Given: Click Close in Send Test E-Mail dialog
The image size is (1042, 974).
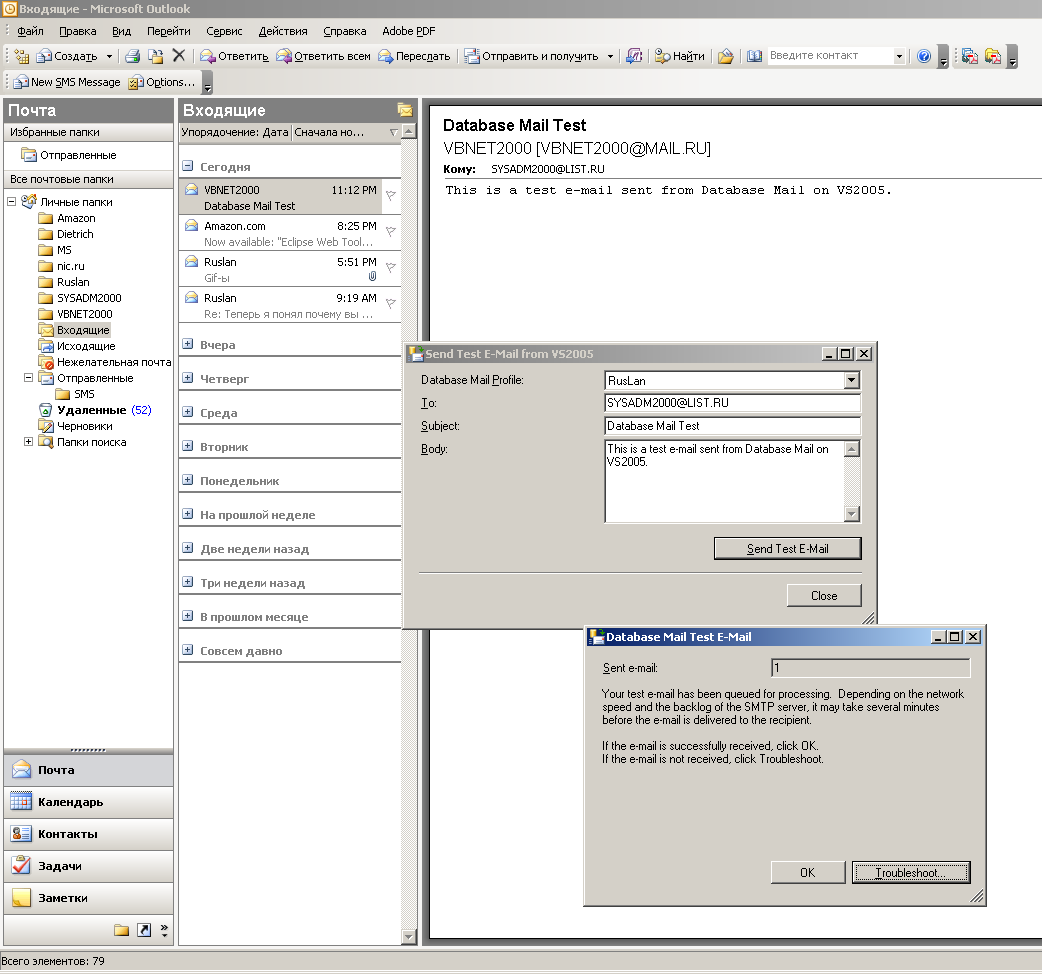Looking at the screenshot, I should (x=824, y=596).
